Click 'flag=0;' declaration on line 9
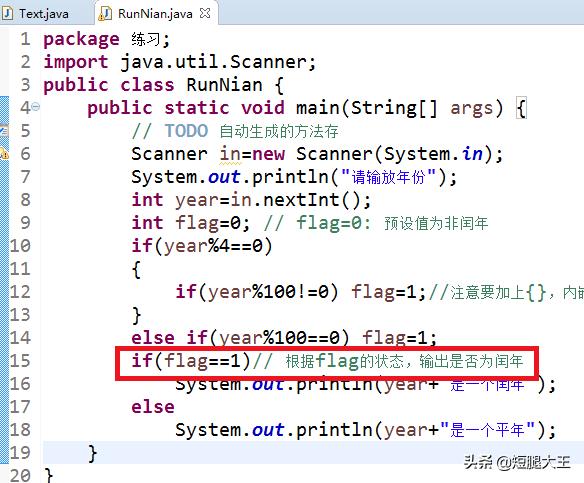 coord(213,223)
